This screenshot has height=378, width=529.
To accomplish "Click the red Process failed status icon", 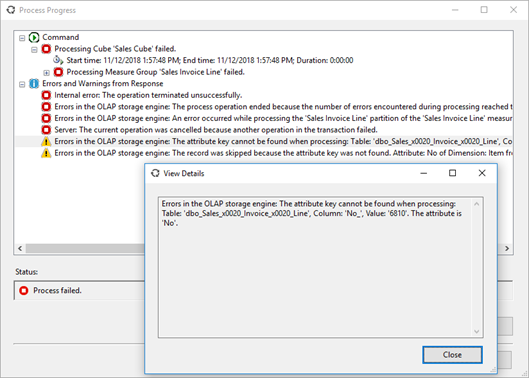I will 24,291.
